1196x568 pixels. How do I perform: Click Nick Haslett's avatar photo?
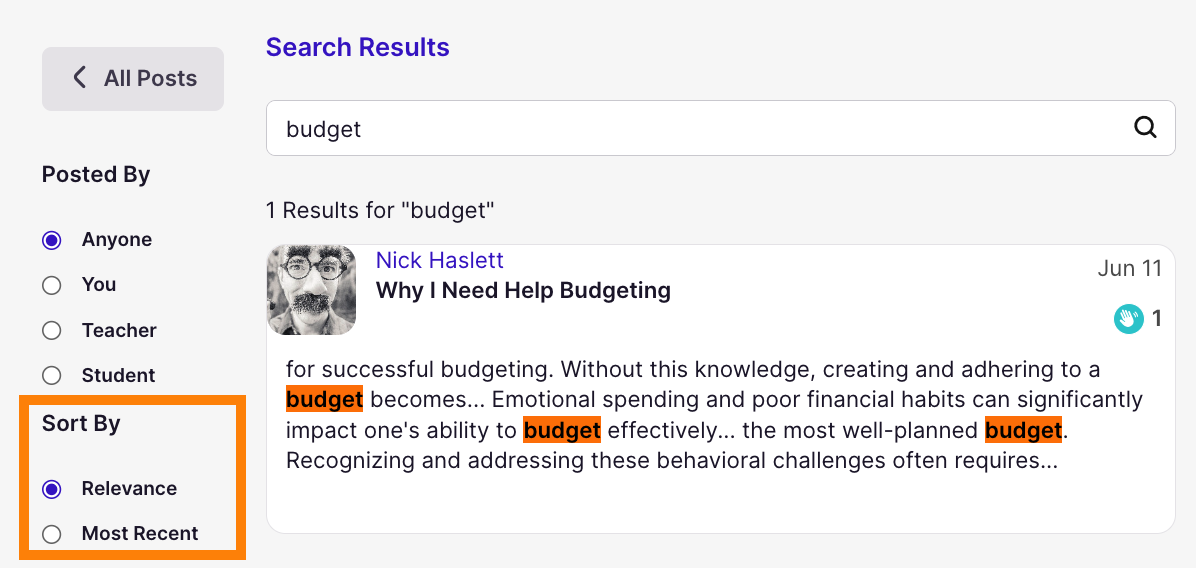click(x=311, y=290)
